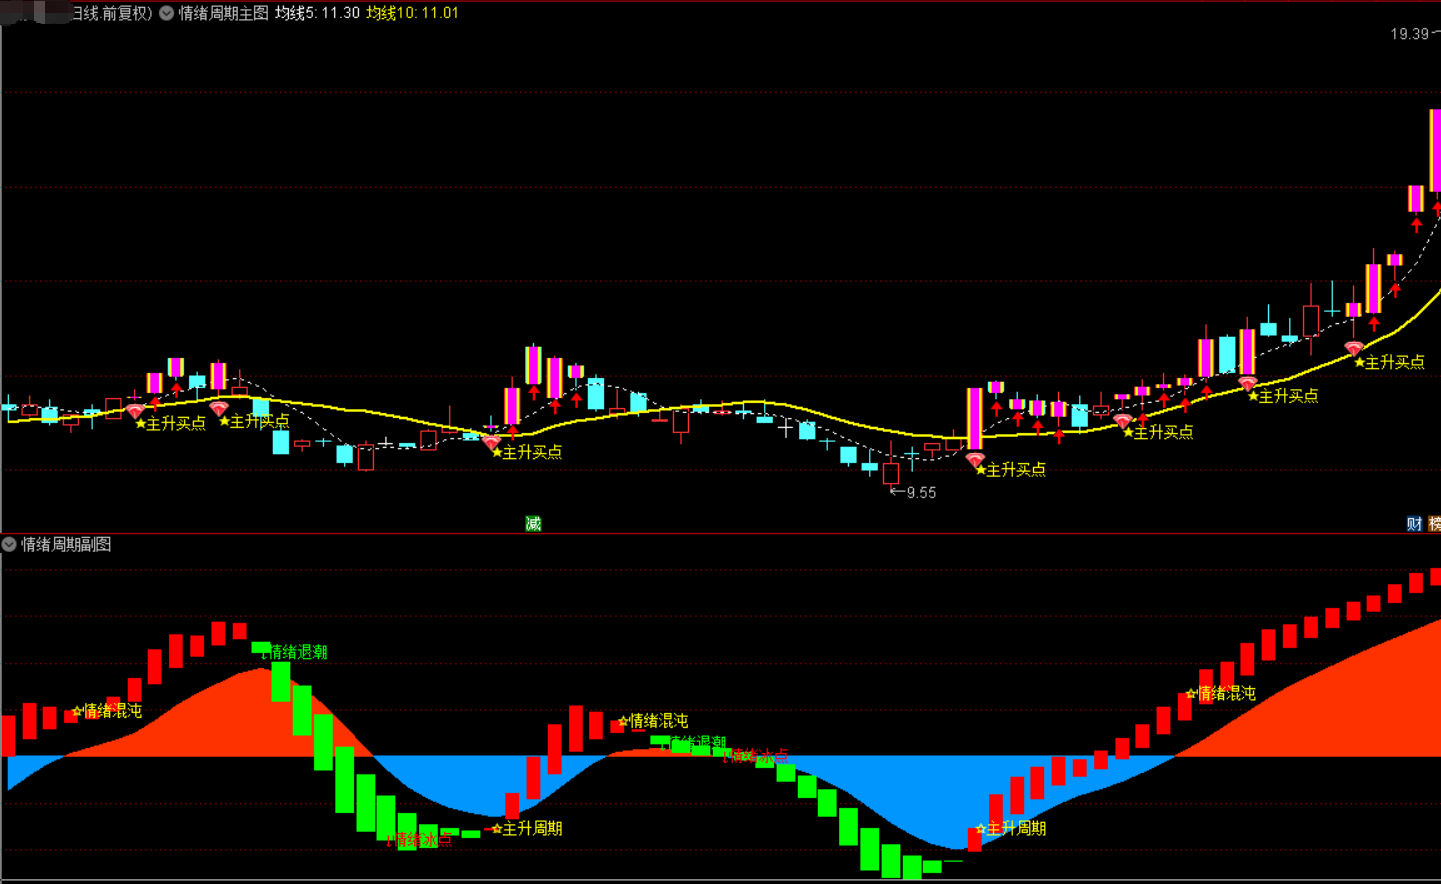
Task: Click the blue 财 marker icon
Action: point(1414,523)
